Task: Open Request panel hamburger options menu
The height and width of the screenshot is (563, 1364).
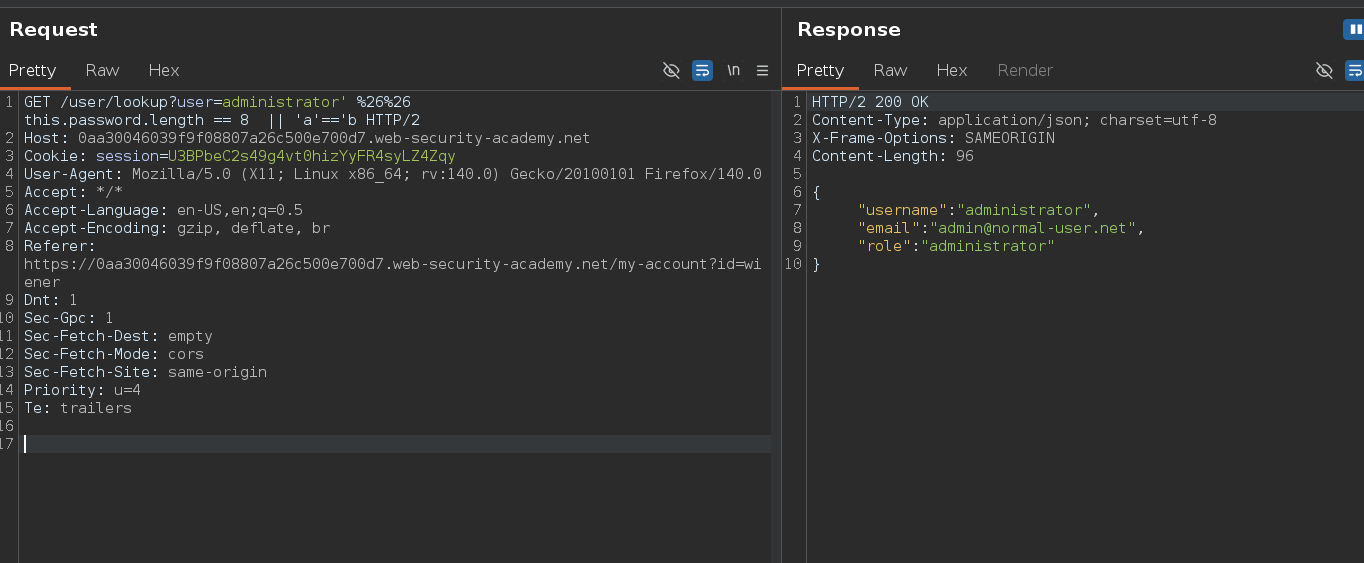Action: click(762, 70)
